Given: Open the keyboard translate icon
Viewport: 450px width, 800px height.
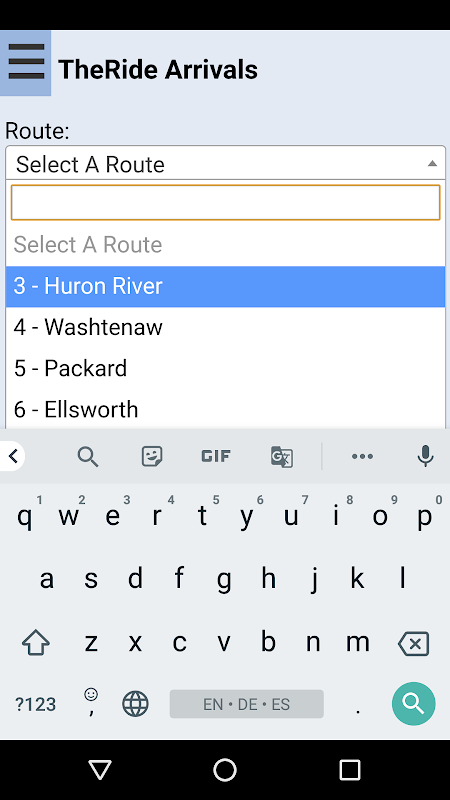Looking at the screenshot, I should click(282, 456).
